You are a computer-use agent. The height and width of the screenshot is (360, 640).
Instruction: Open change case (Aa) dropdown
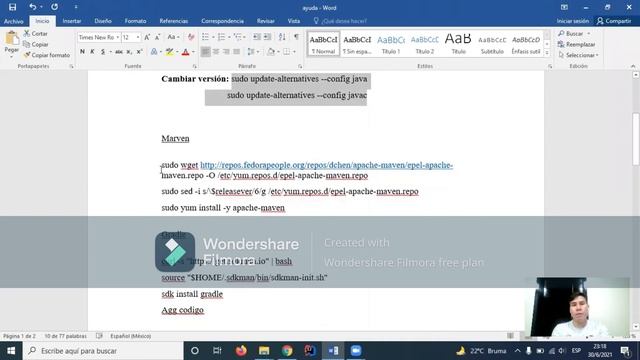[173, 37]
